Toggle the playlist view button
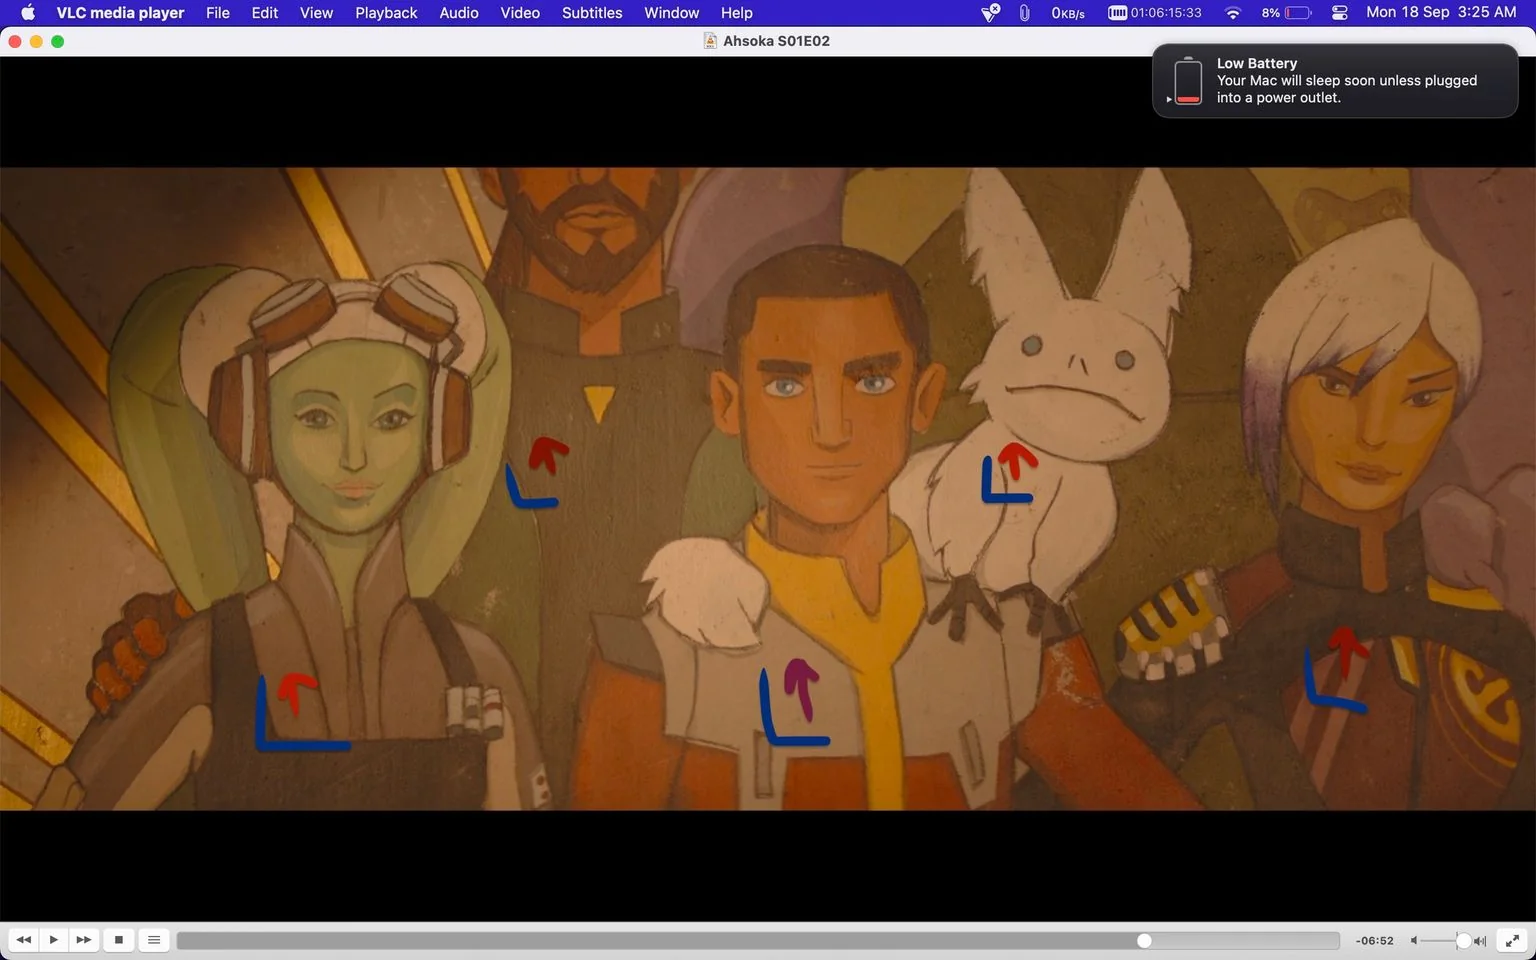The height and width of the screenshot is (960, 1536). click(153, 940)
